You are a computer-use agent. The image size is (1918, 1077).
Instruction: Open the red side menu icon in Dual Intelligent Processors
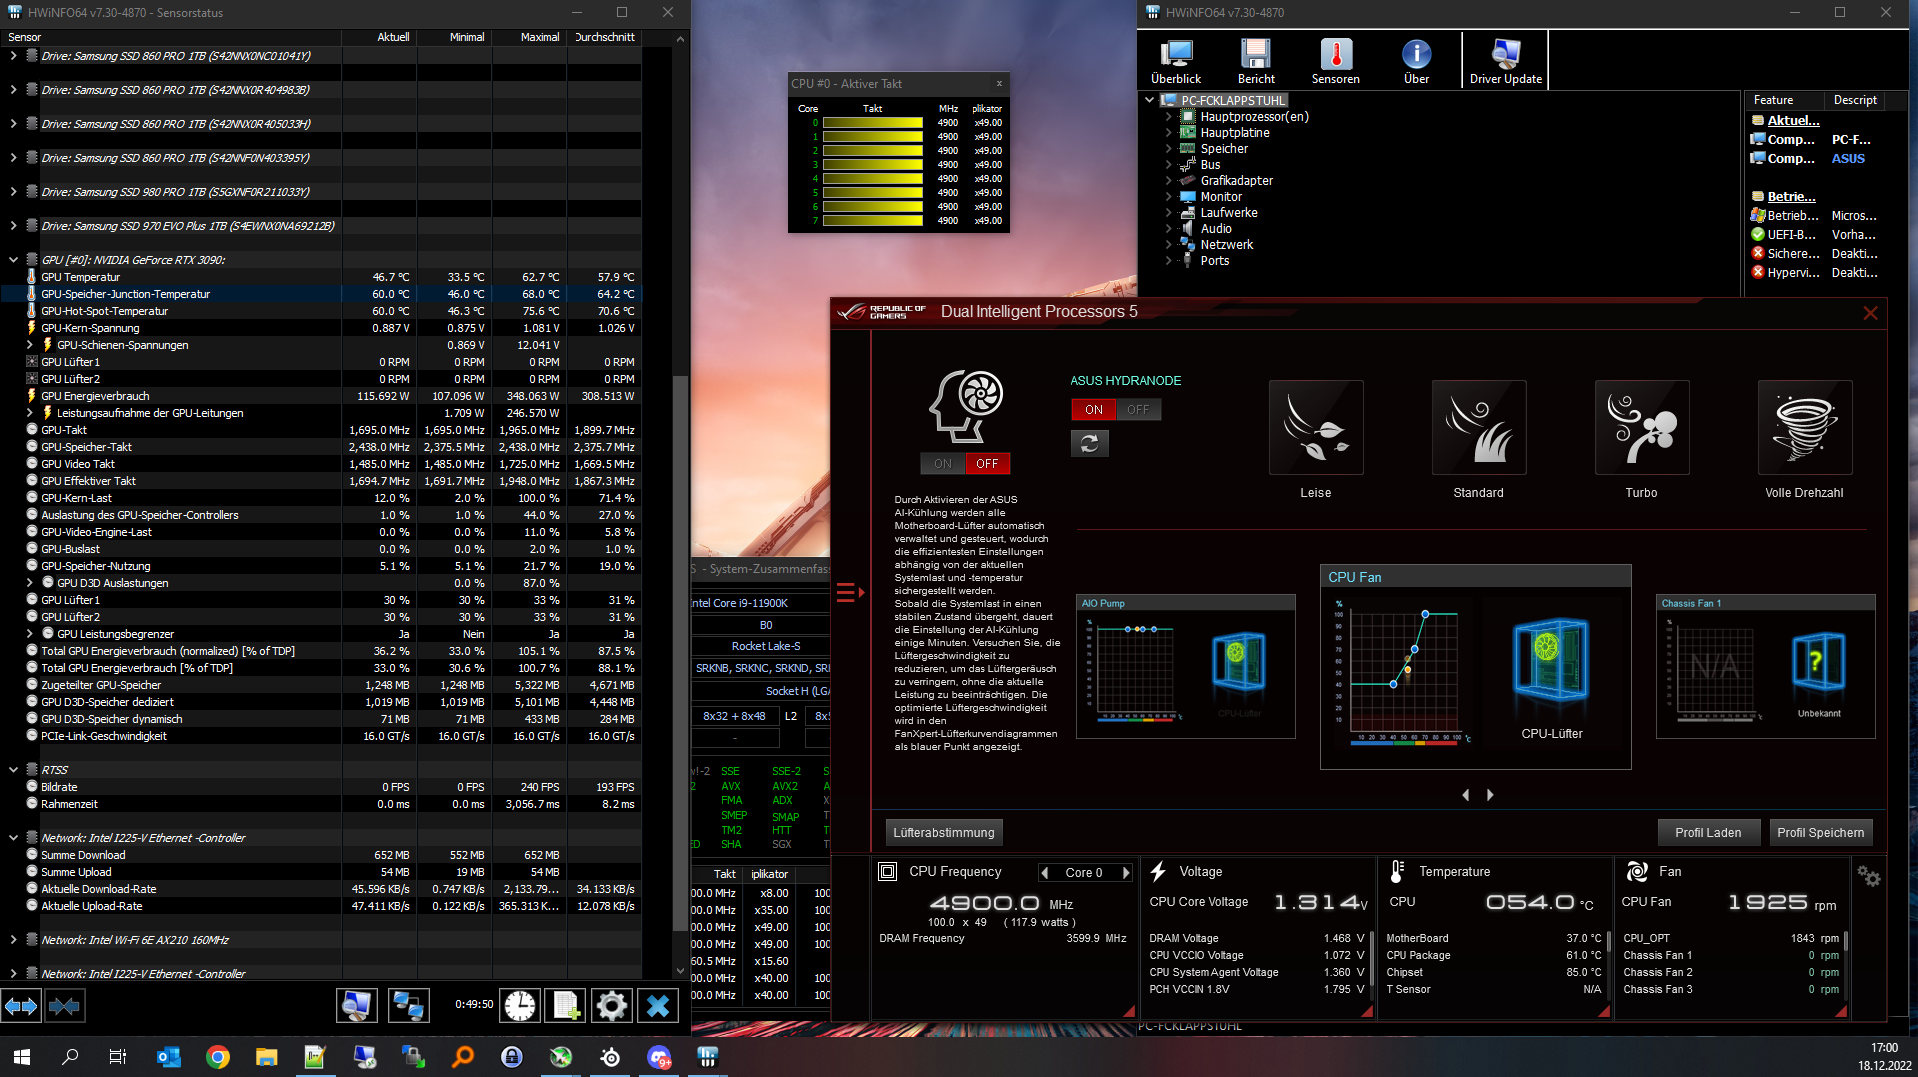pos(850,592)
